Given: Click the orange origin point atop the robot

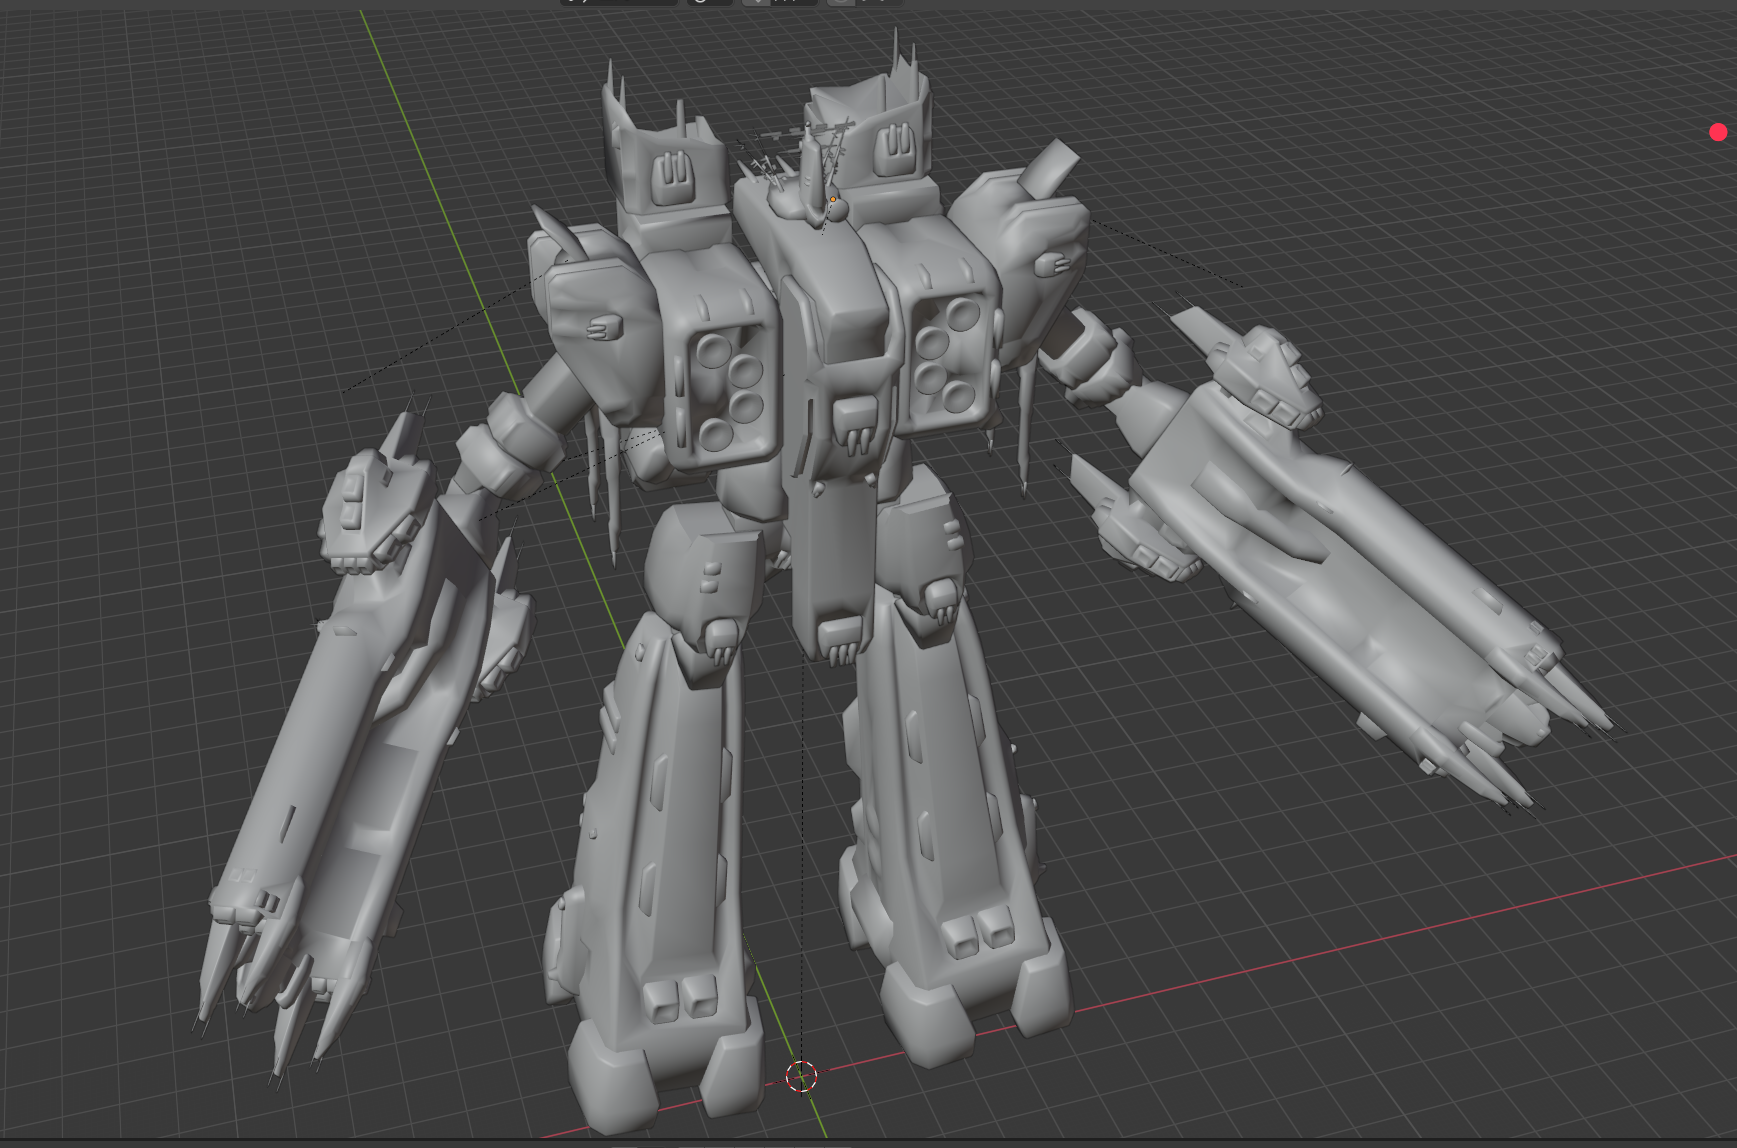Looking at the screenshot, I should 833,199.
